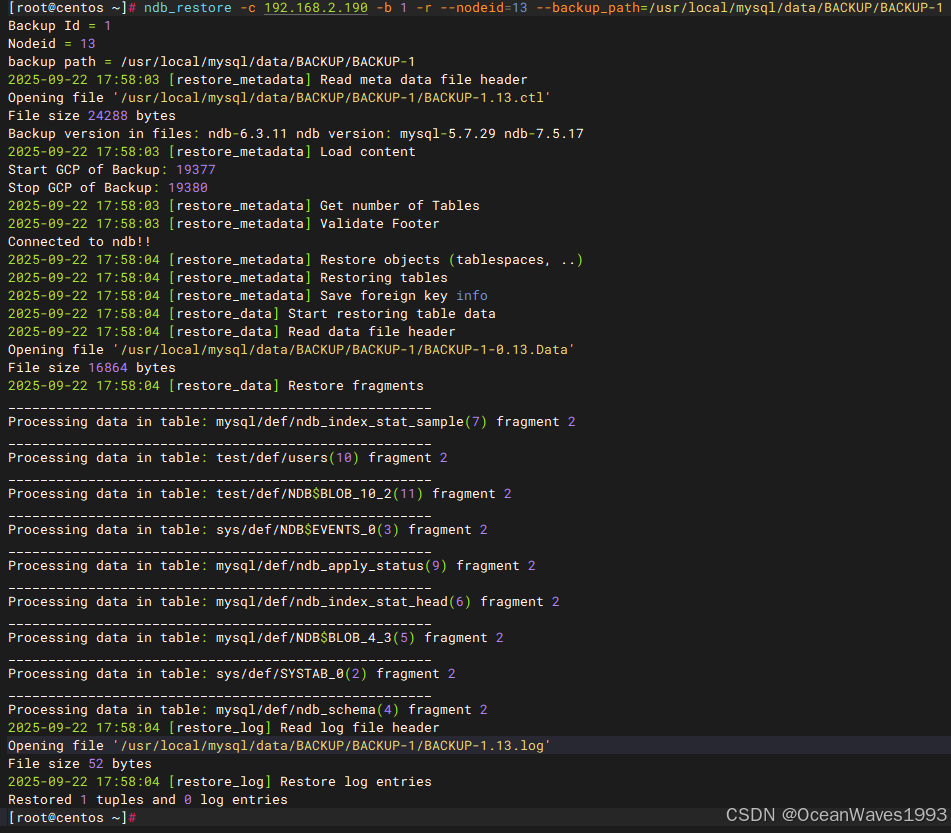The width and height of the screenshot is (951, 833).
Task: Click 'Restore objects (tablespaces, ..)' line
Action: tap(295, 260)
